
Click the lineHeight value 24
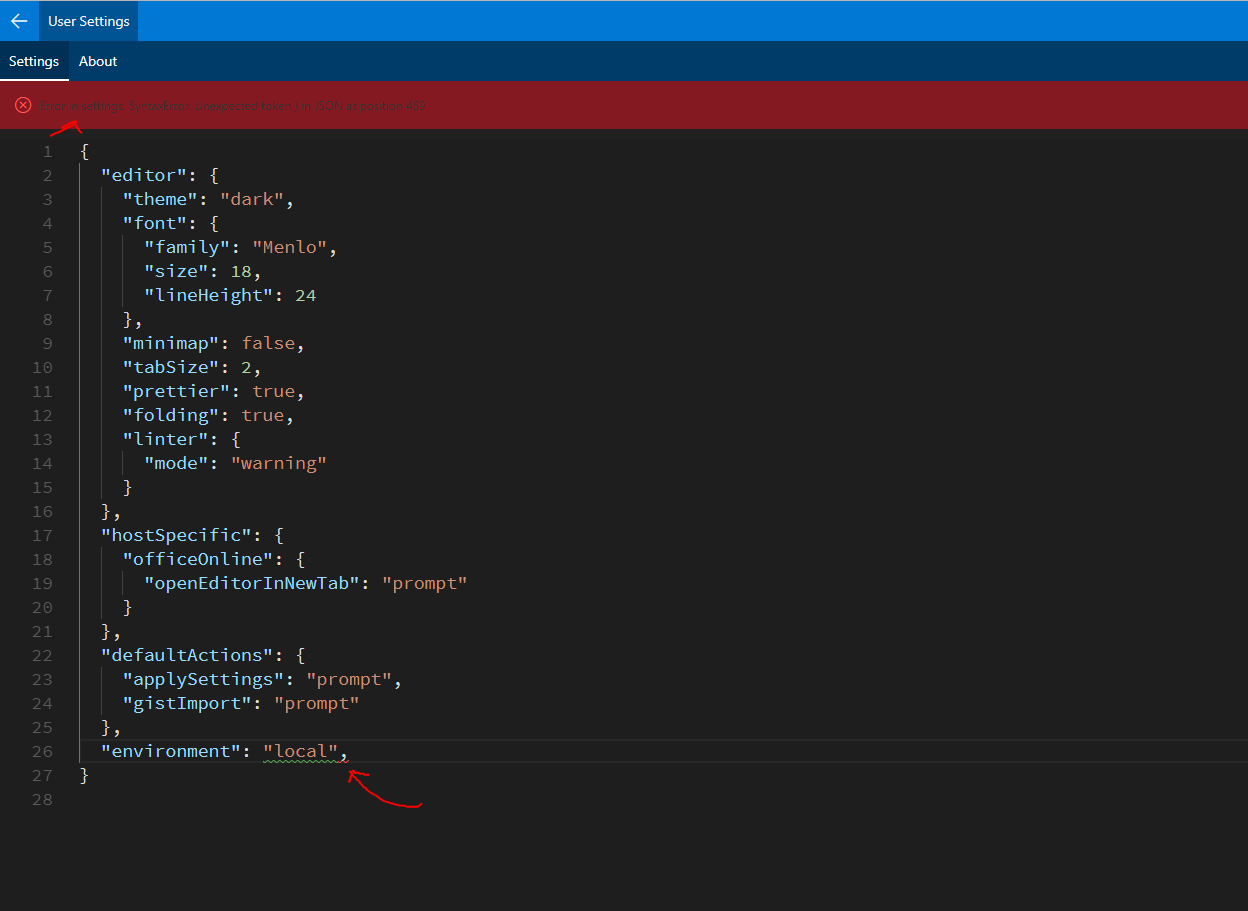[308, 294]
